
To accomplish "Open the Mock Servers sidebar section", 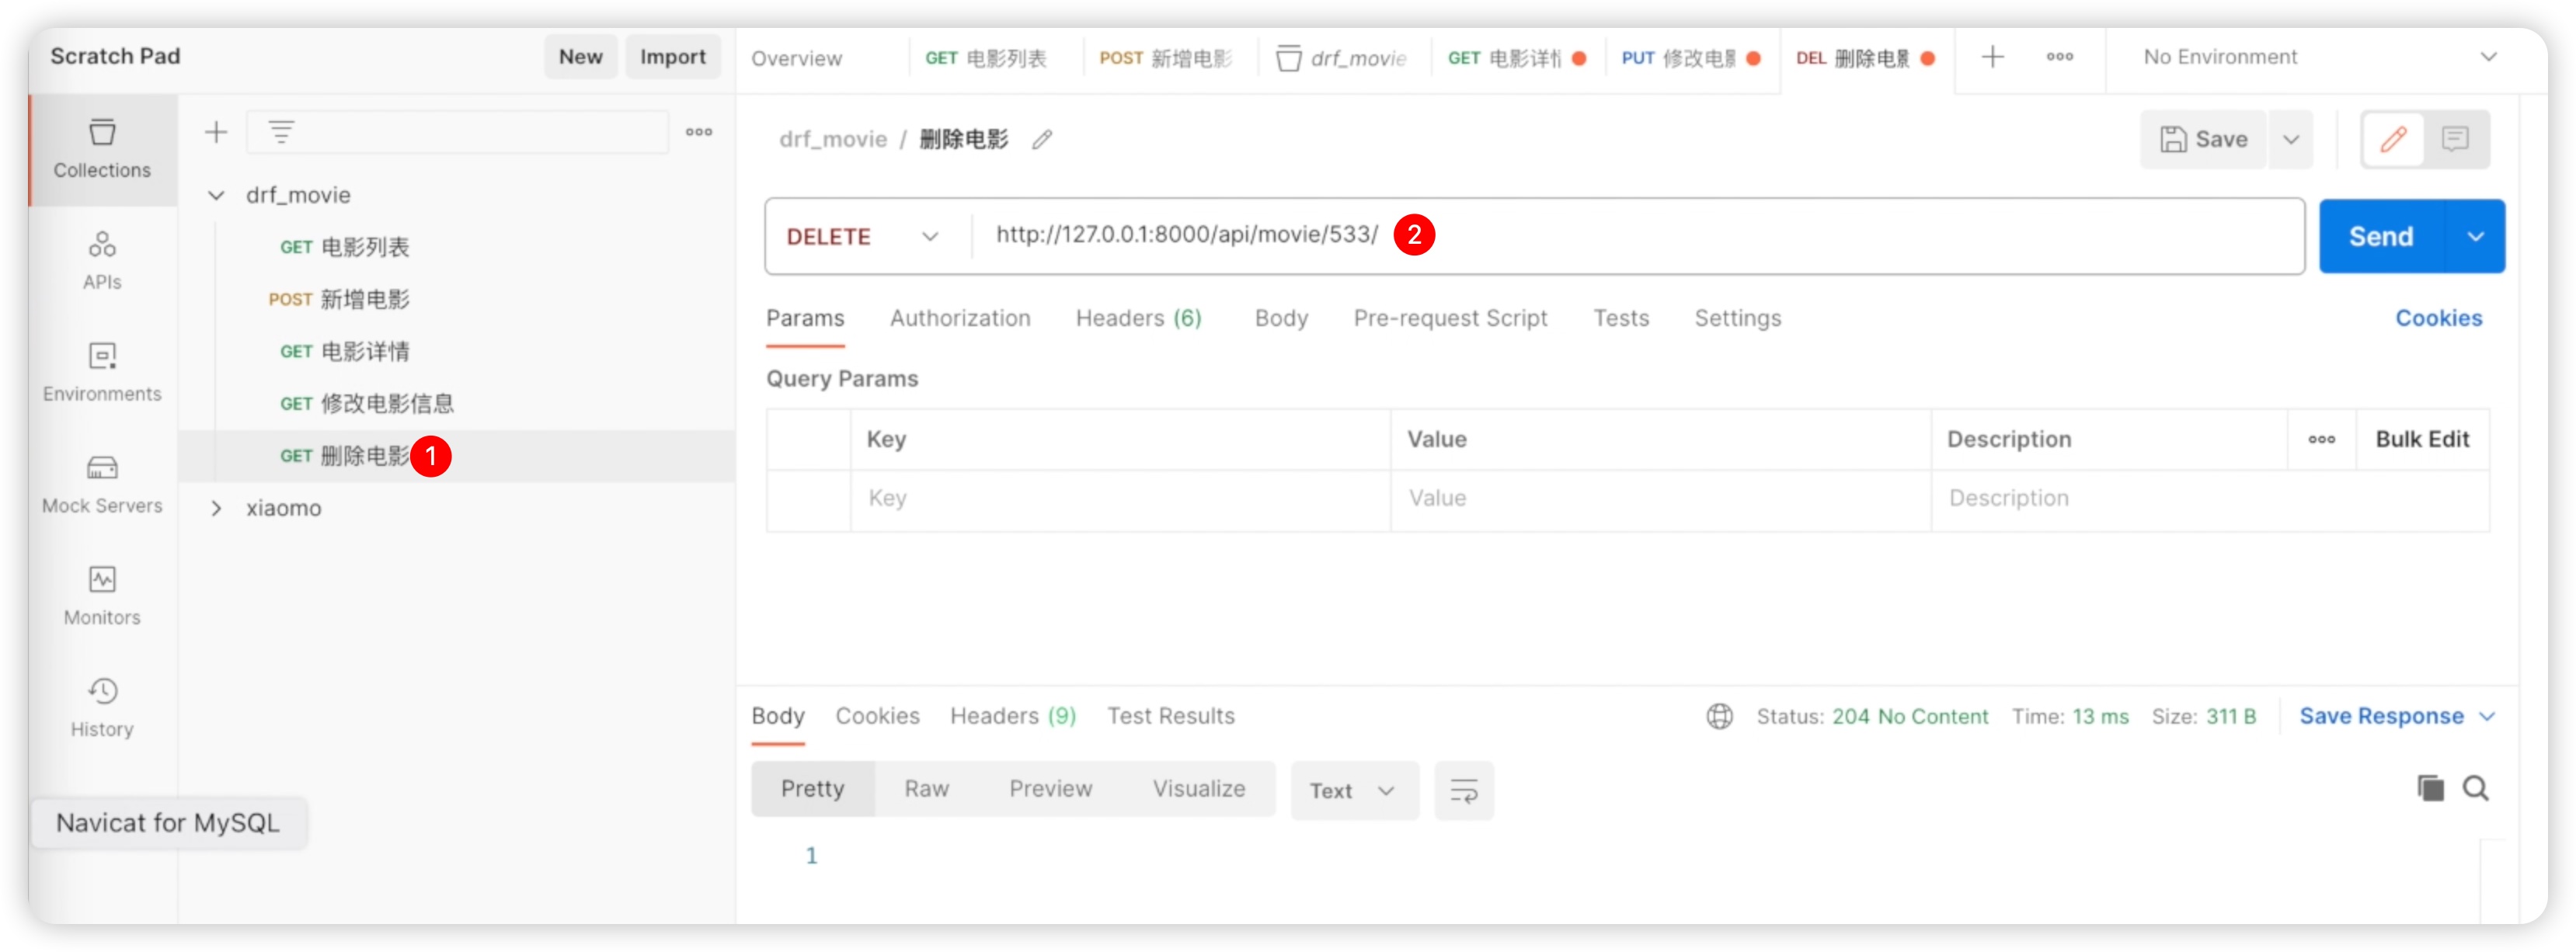I will [102, 484].
